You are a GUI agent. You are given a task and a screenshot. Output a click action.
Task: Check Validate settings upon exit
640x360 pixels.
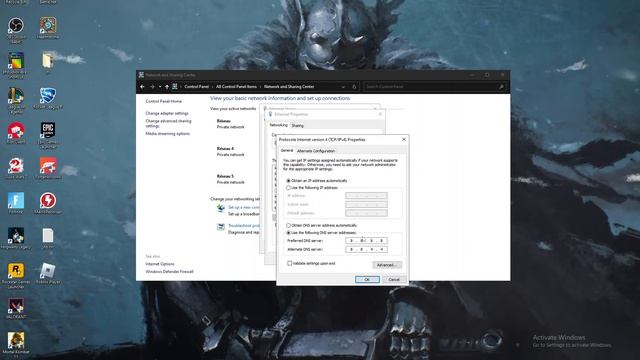pos(290,263)
